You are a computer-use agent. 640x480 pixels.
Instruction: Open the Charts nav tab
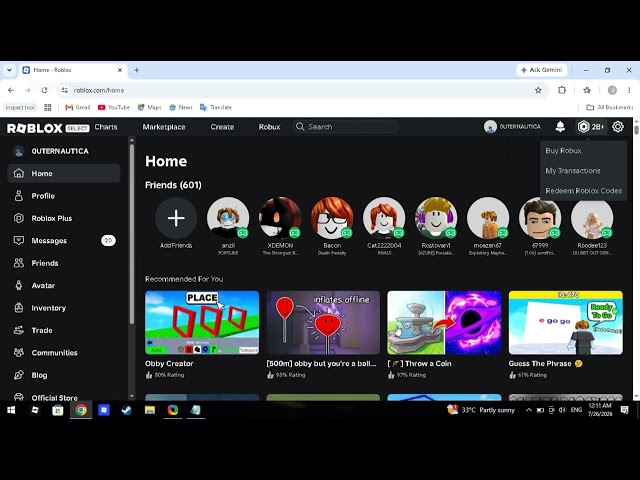106,127
